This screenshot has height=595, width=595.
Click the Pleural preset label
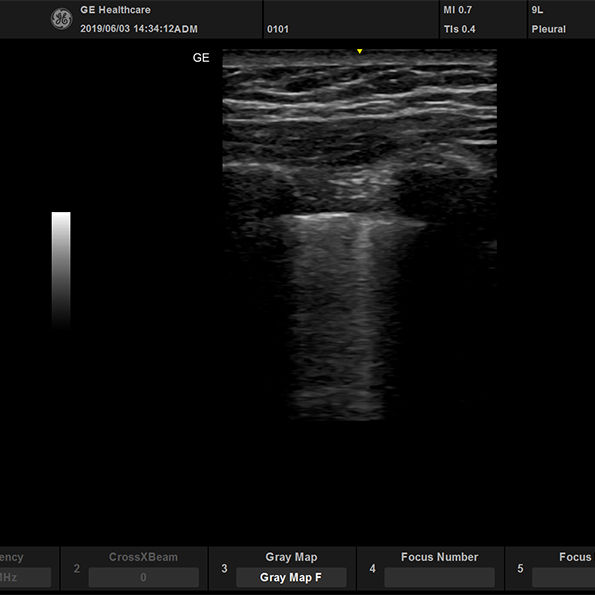548,29
